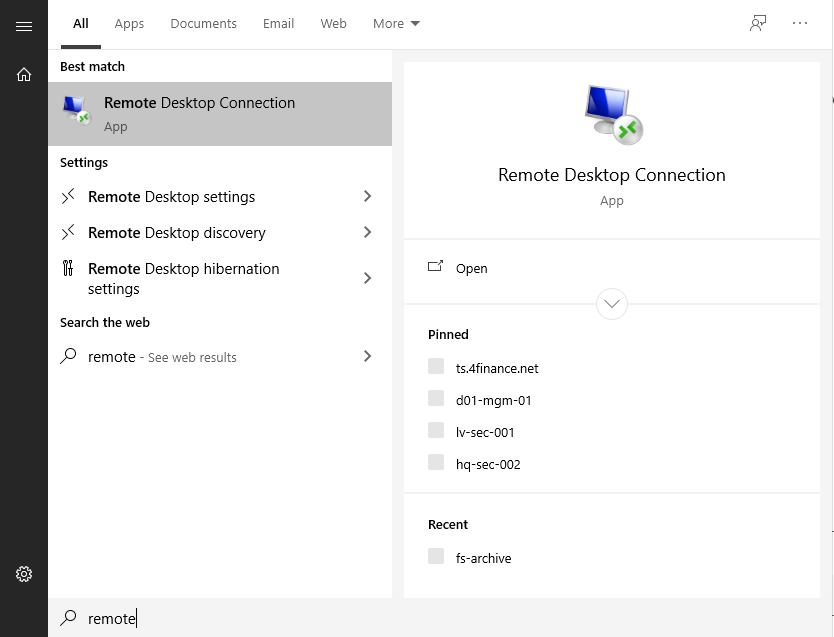Image resolution: width=834 pixels, height=637 pixels.
Task: Click icon beside hq-sec-002
Action: [x=436, y=462]
